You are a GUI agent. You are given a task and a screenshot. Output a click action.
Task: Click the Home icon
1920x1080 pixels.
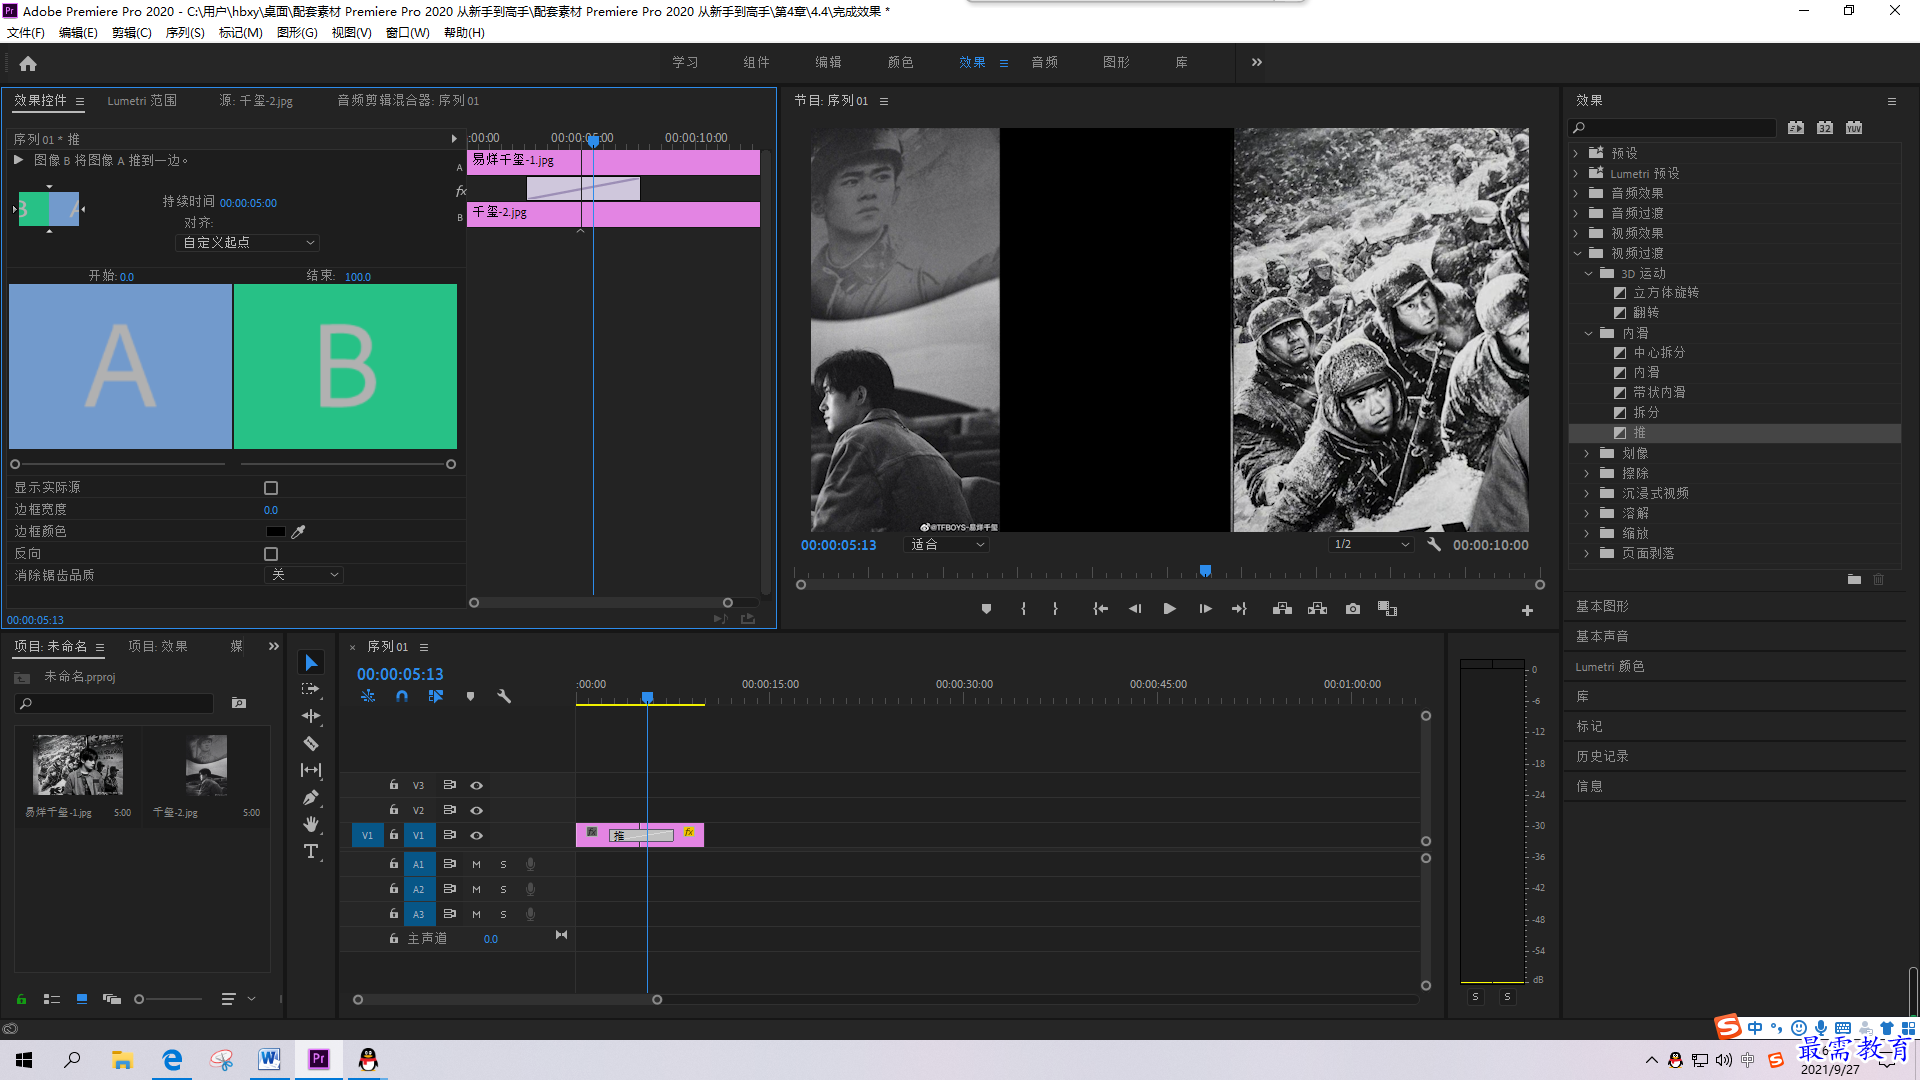tap(28, 63)
